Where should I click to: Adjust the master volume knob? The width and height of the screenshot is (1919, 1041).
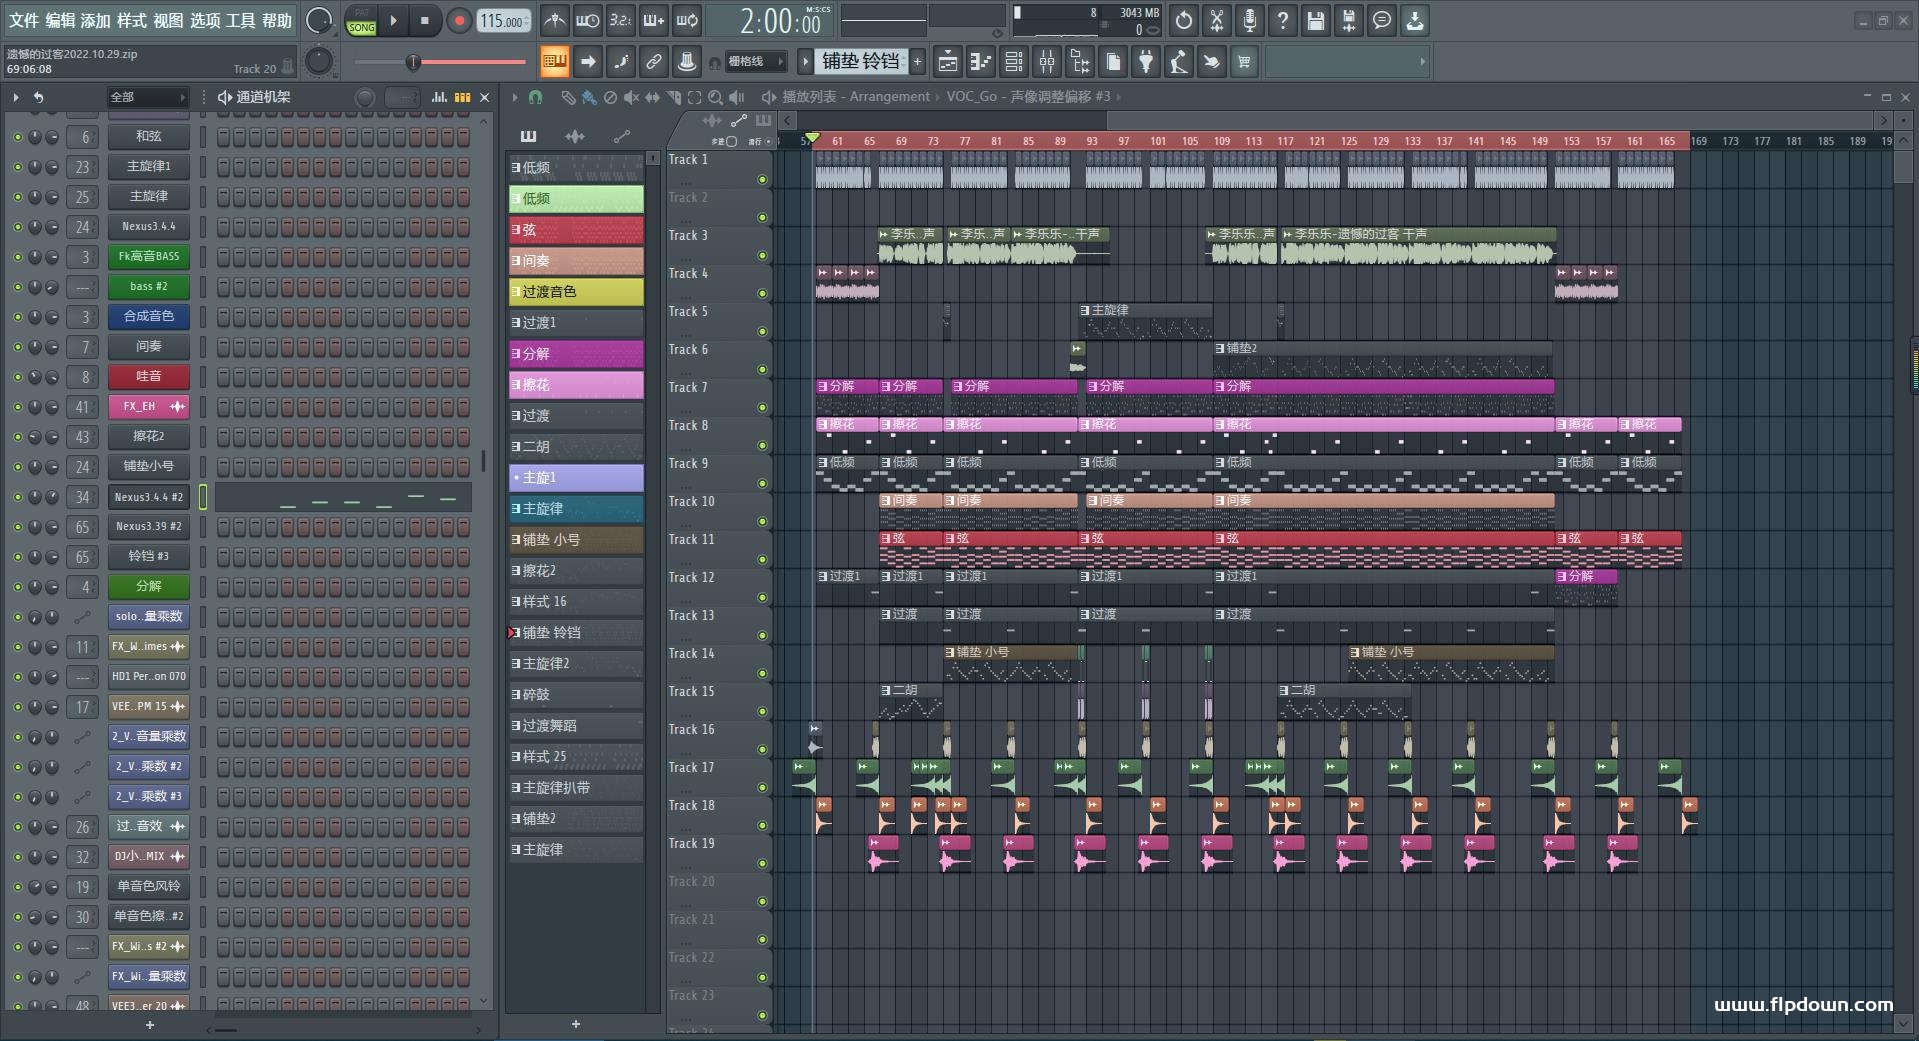(x=319, y=20)
